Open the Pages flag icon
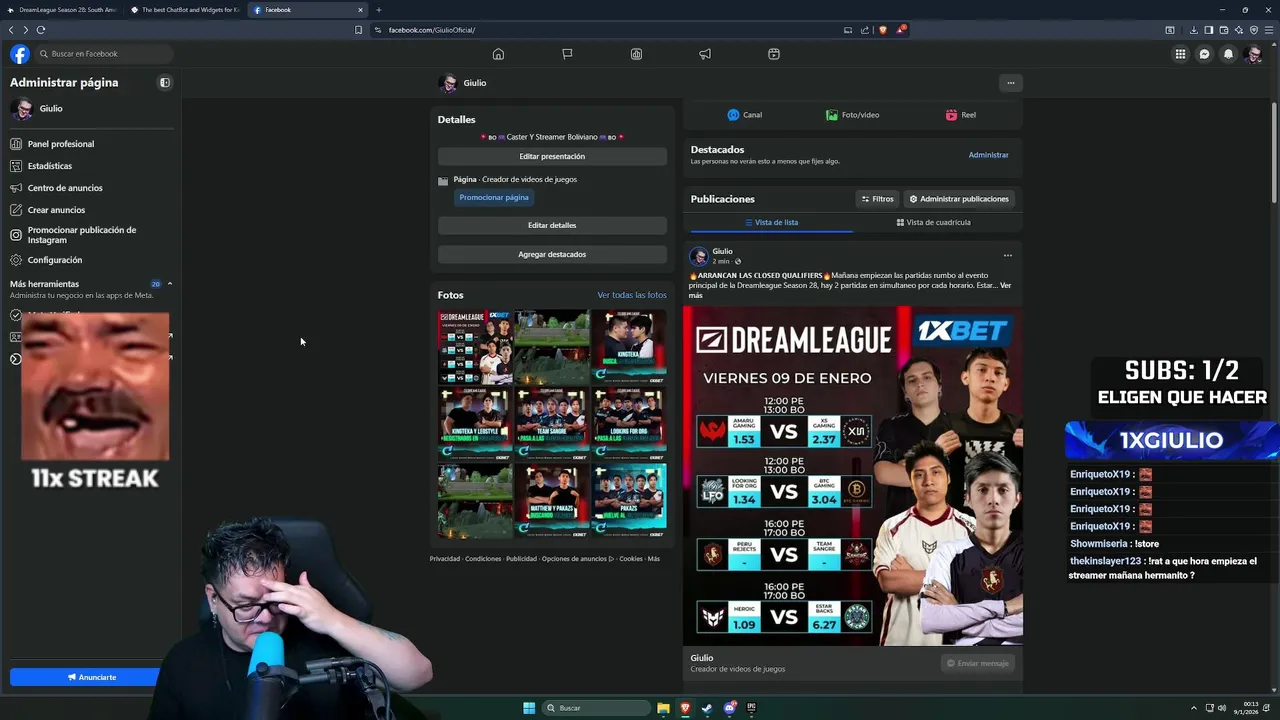 [x=567, y=54]
